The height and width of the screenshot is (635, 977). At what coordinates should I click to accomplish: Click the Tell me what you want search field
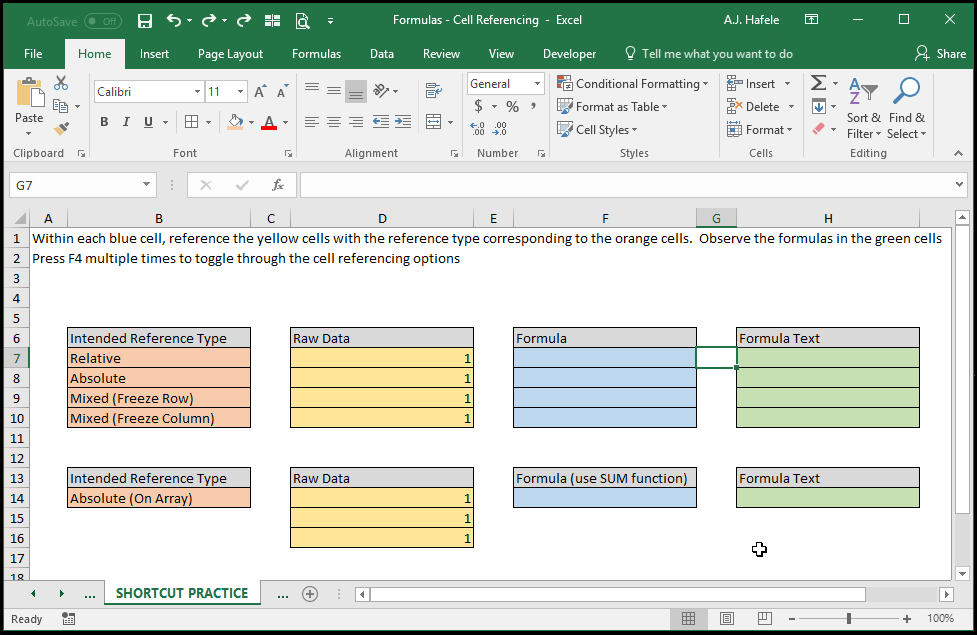[x=709, y=54]
